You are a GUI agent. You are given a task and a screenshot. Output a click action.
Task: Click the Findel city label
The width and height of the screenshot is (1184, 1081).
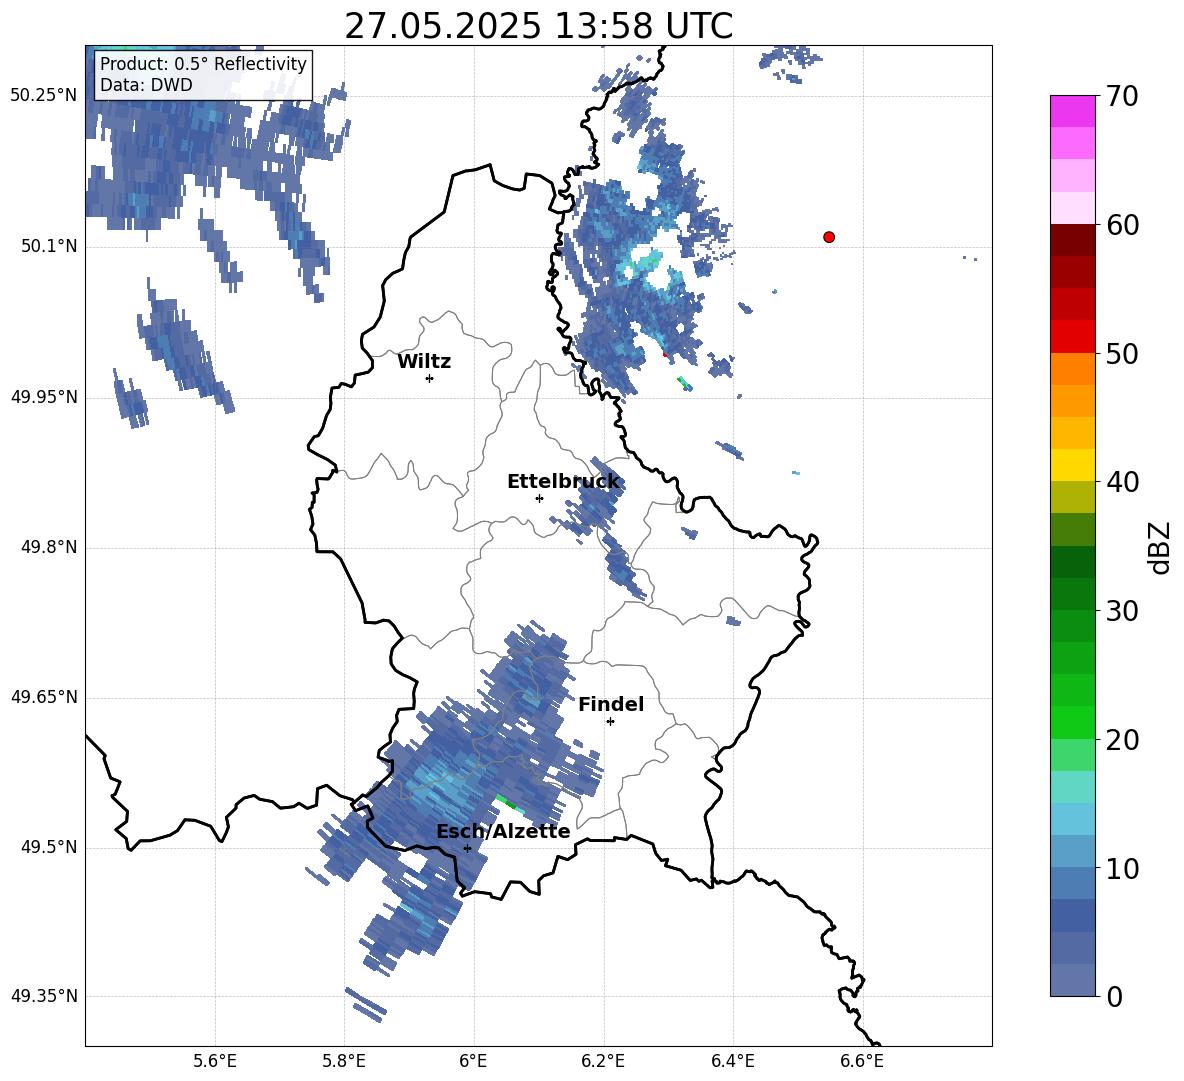click(x=611, y=704)
